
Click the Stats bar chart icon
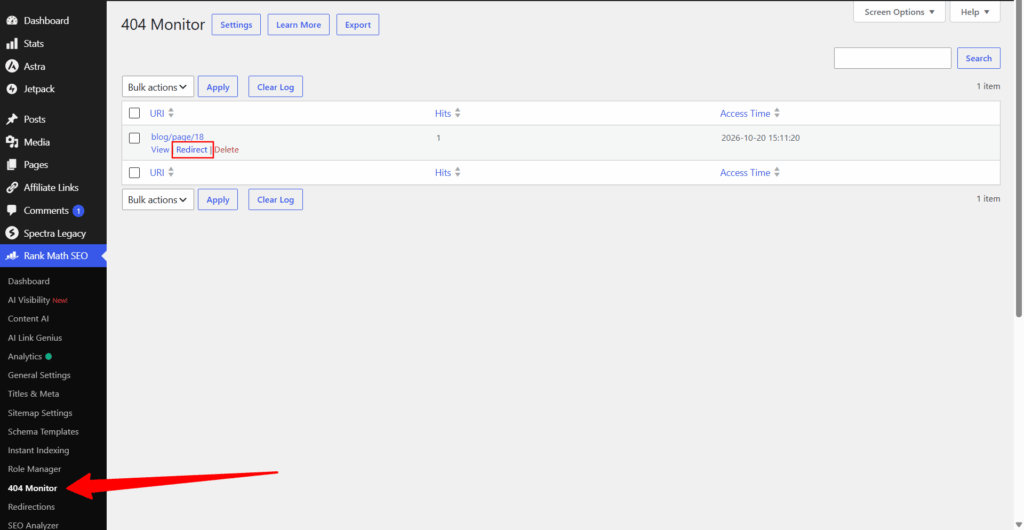(x=12, y=44)
